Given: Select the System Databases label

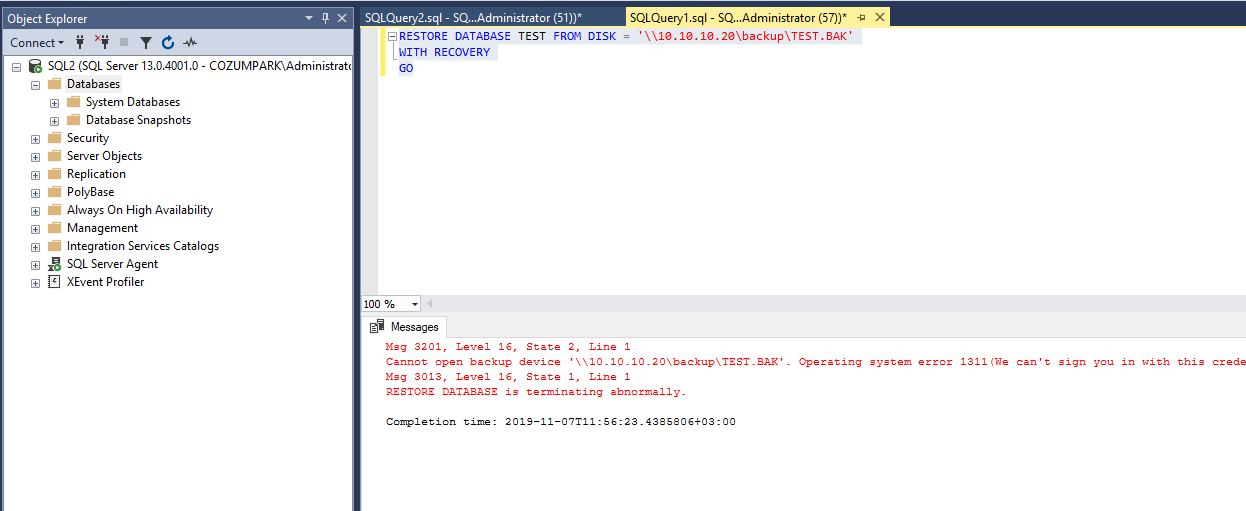Looking at the screenshot, I should tap(133, 102).
